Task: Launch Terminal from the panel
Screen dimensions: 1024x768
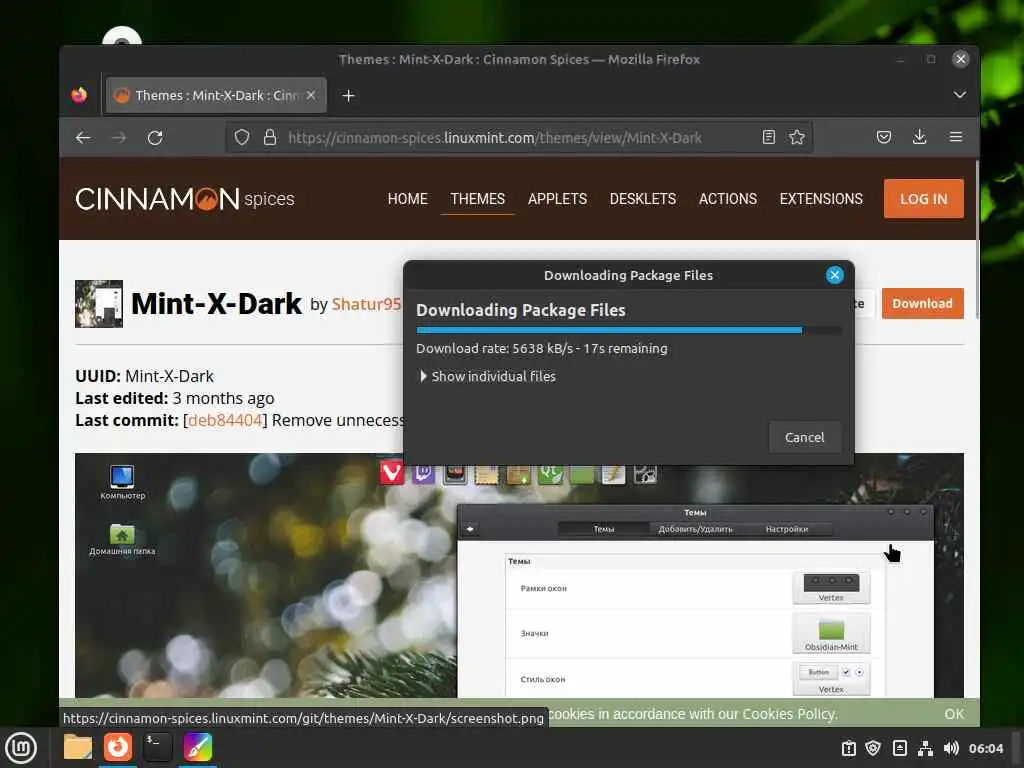Action: 158,747
